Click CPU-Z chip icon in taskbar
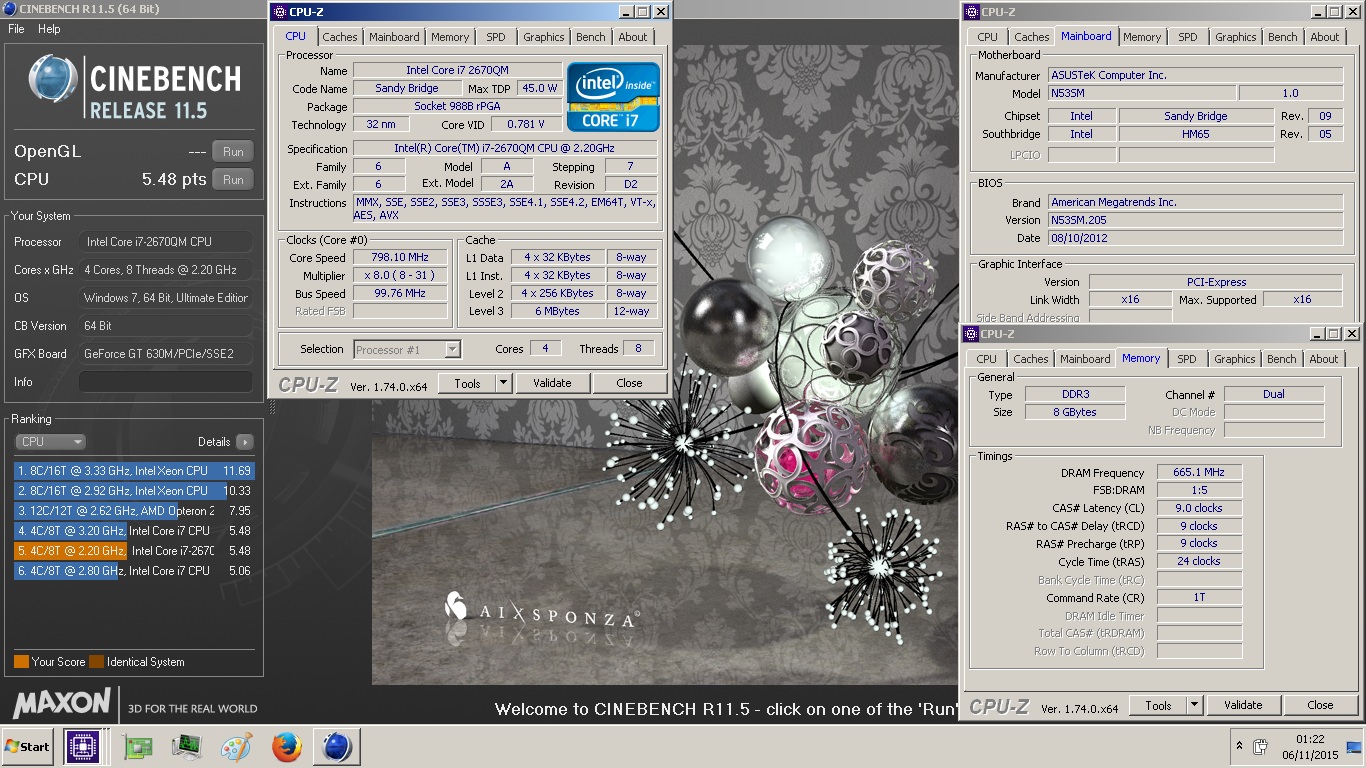 (83, 747)
